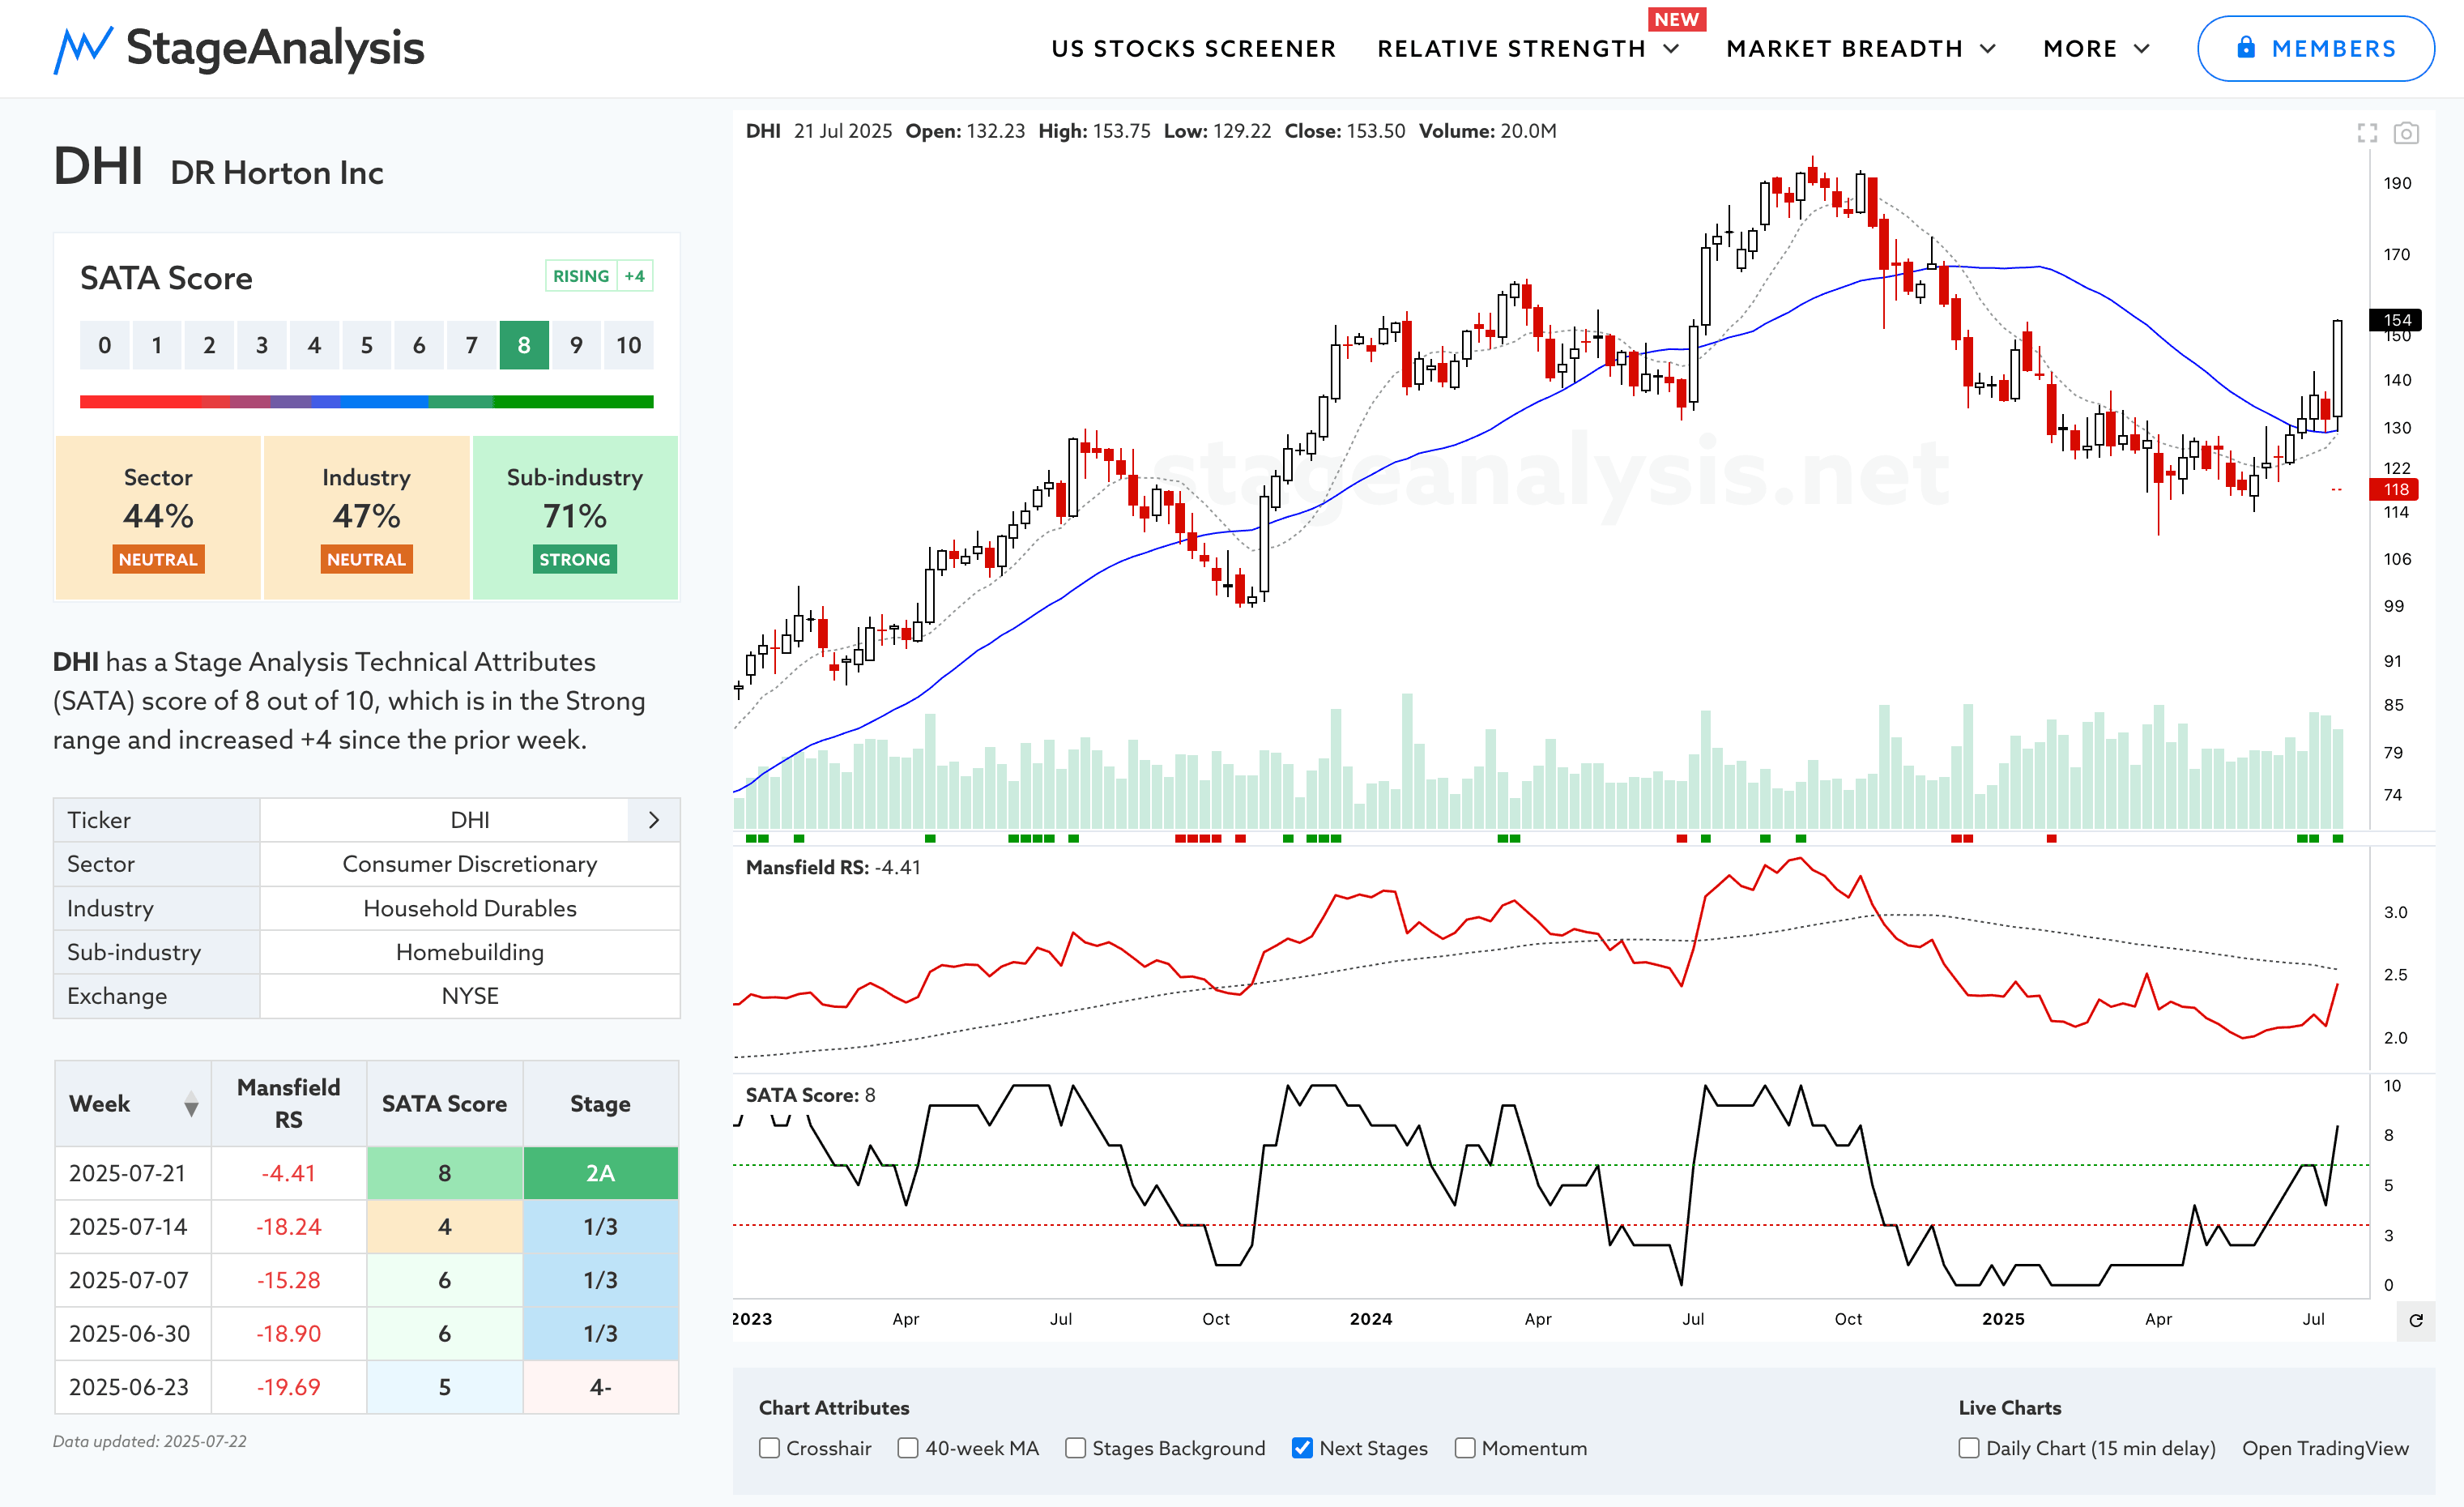Select SATA score box 8
The image size is (2464, 1507).
[524, 345]
